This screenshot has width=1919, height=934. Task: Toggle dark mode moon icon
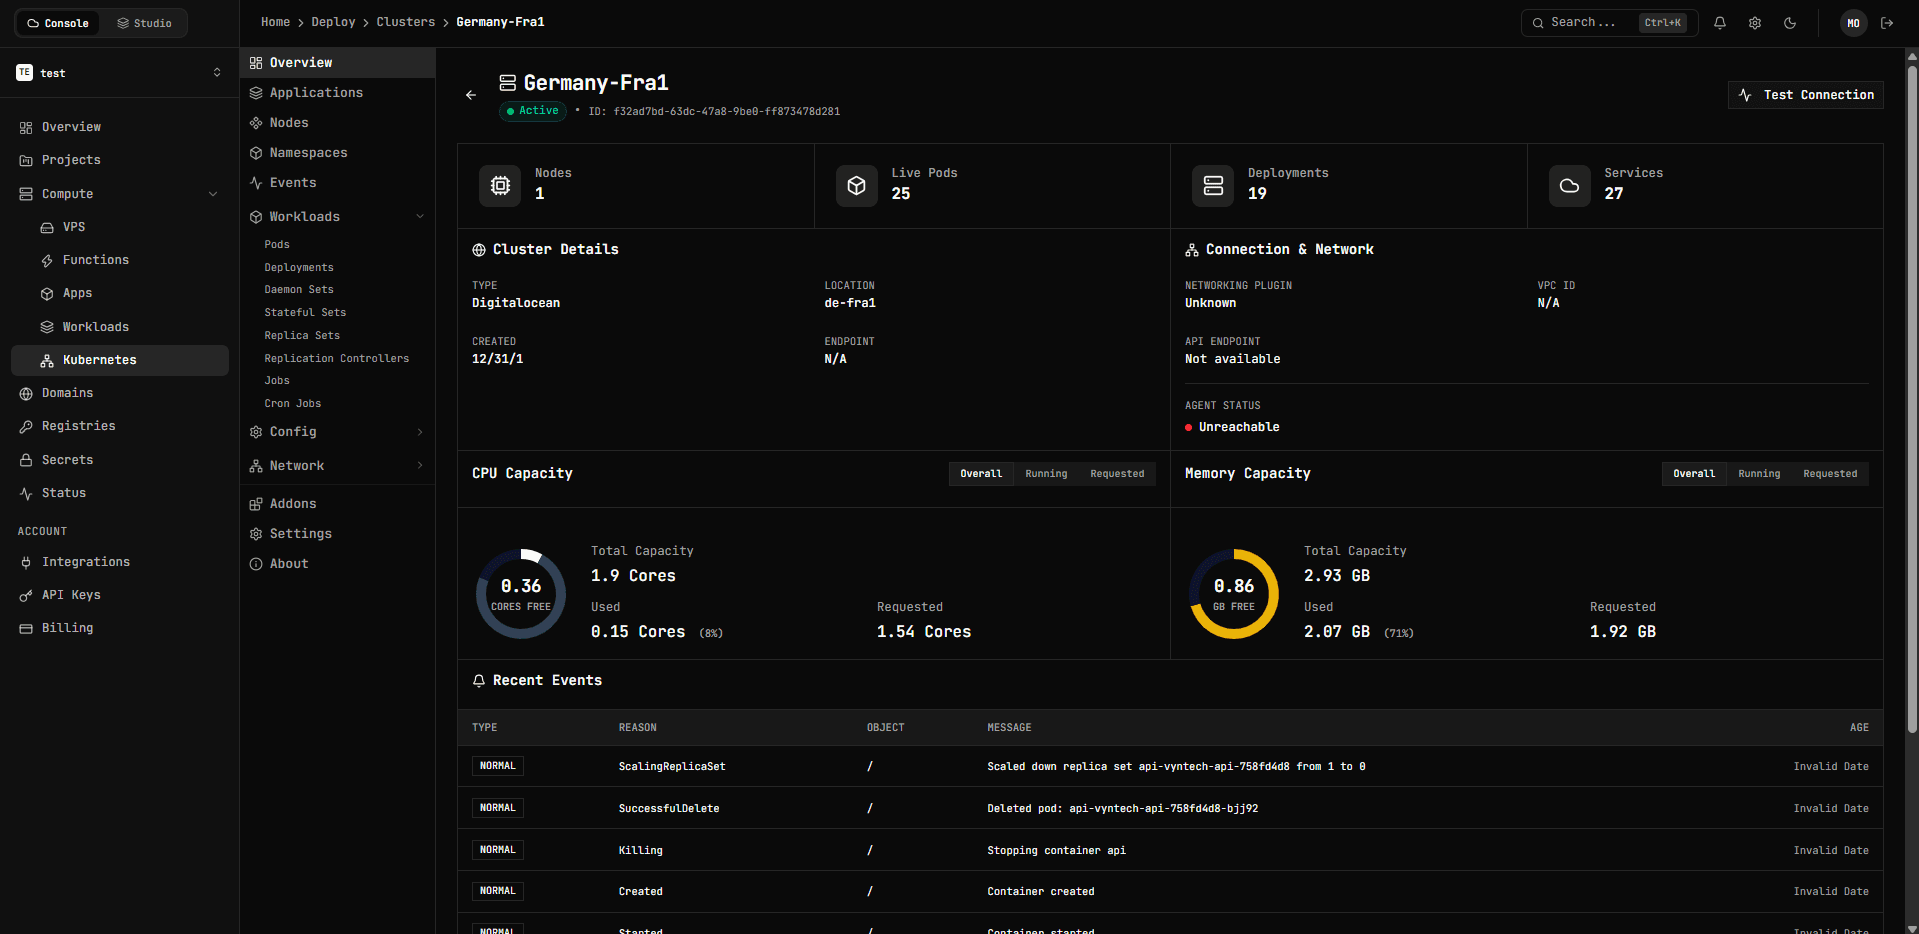click(x=1790, y=23)
